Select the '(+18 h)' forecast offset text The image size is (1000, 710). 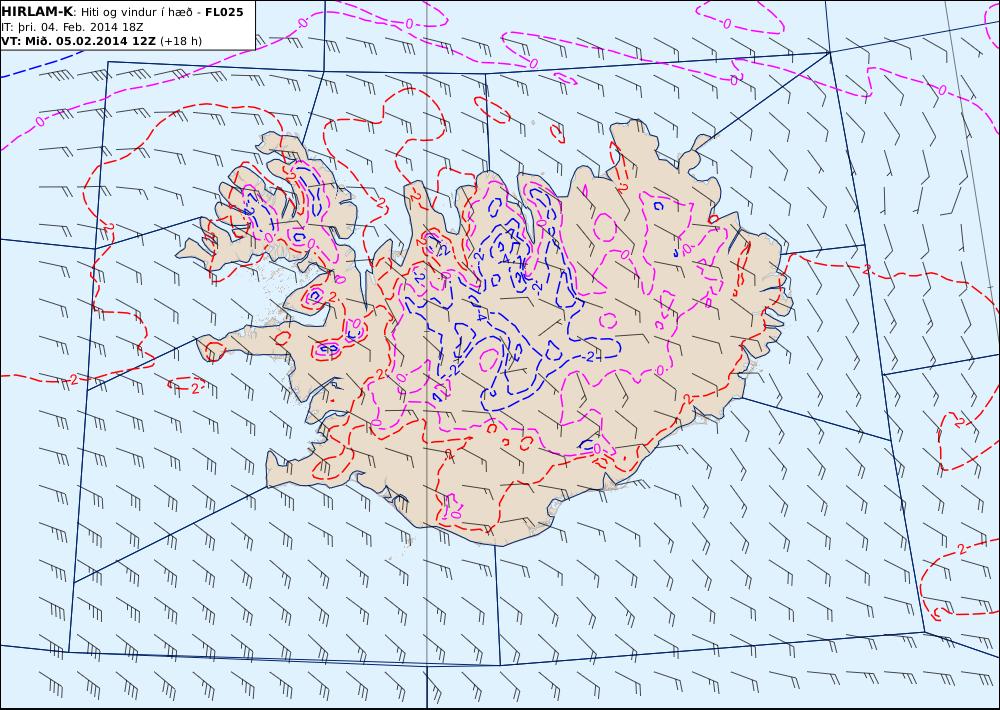pyautogui.click(x=181, y=41)
